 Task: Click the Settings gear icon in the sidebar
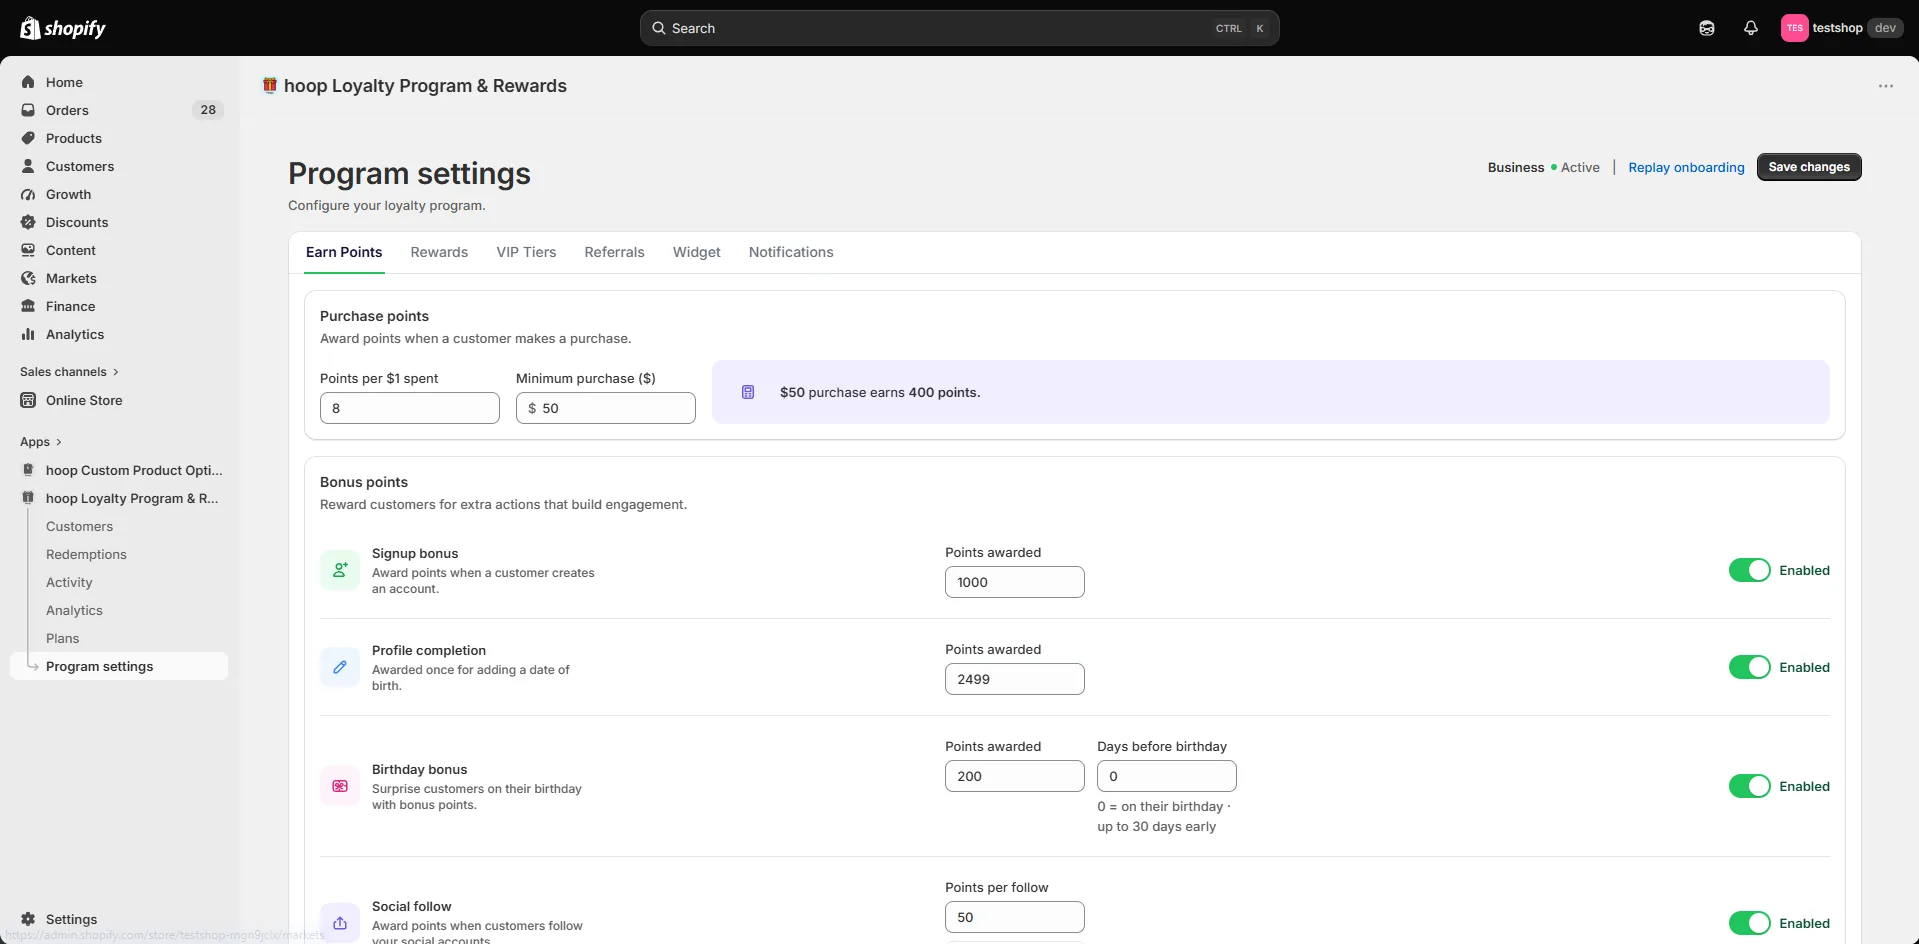click(28, 919)
